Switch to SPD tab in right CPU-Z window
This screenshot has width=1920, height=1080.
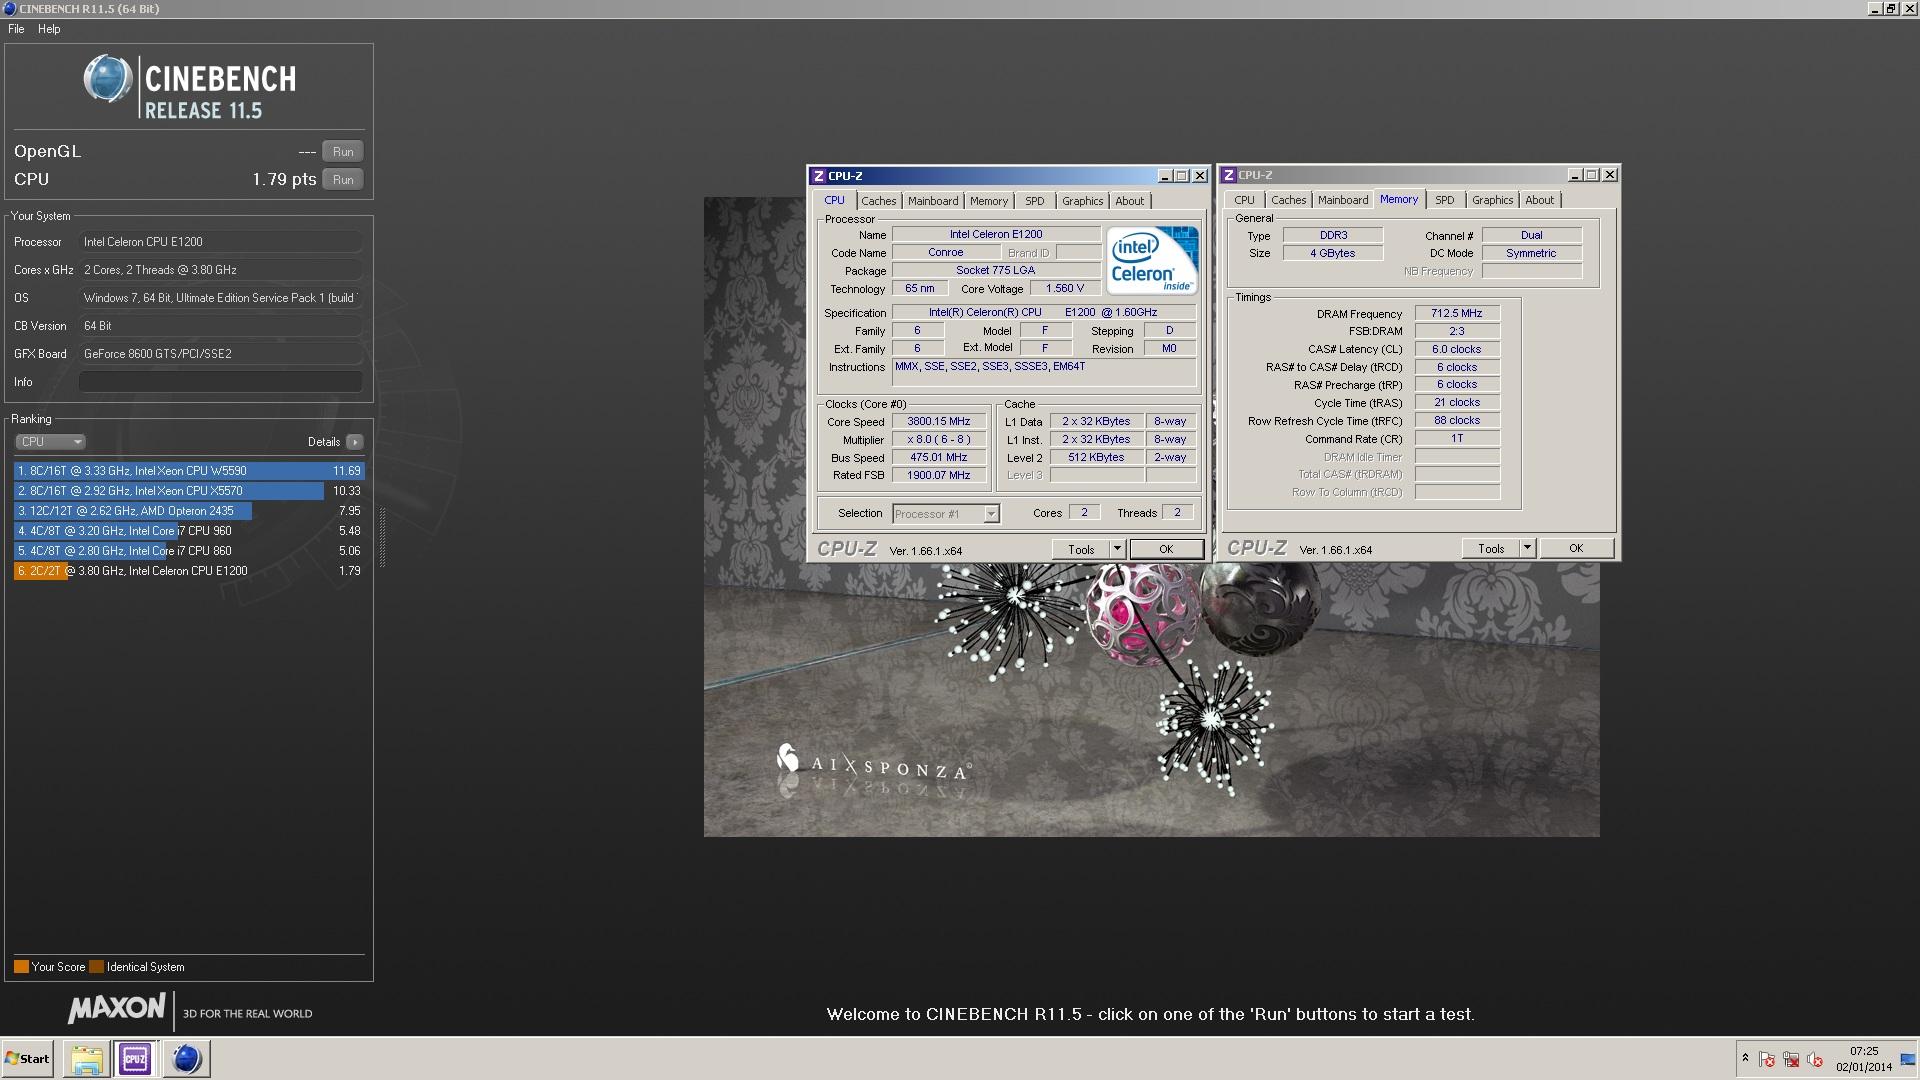(x=1445, y=200)
